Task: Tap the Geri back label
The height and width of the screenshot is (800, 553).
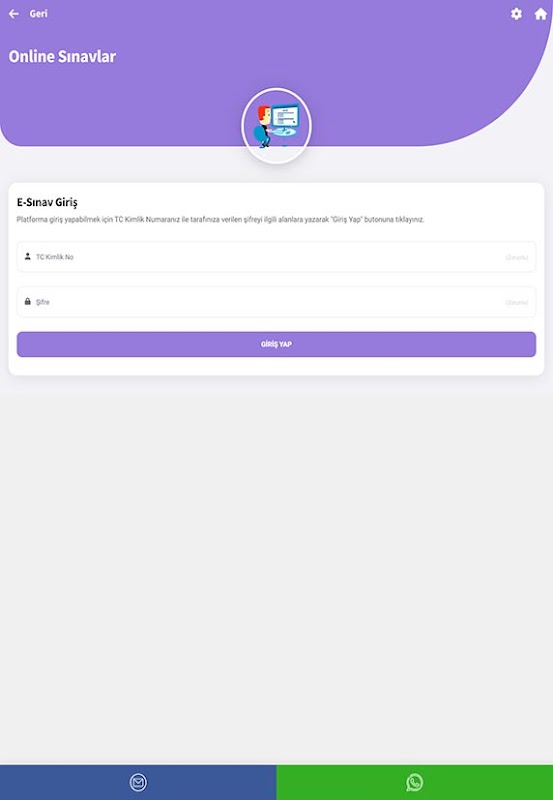Action: (x=38, y=14)
